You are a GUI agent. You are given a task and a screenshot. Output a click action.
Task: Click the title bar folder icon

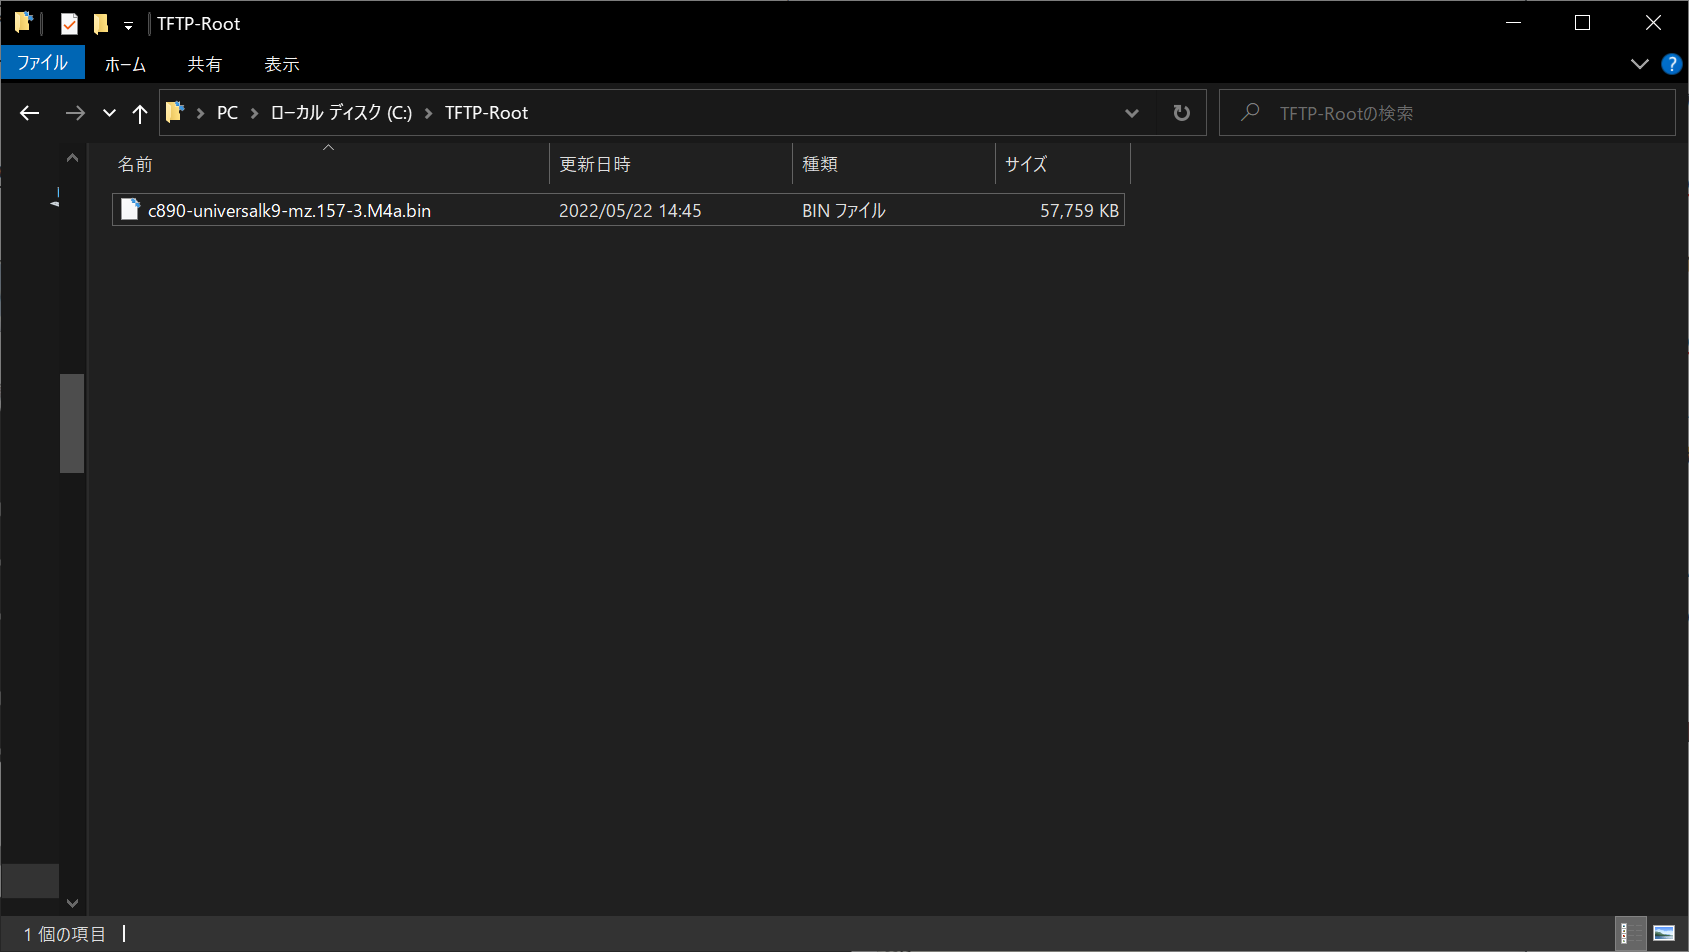pos(24,22)
